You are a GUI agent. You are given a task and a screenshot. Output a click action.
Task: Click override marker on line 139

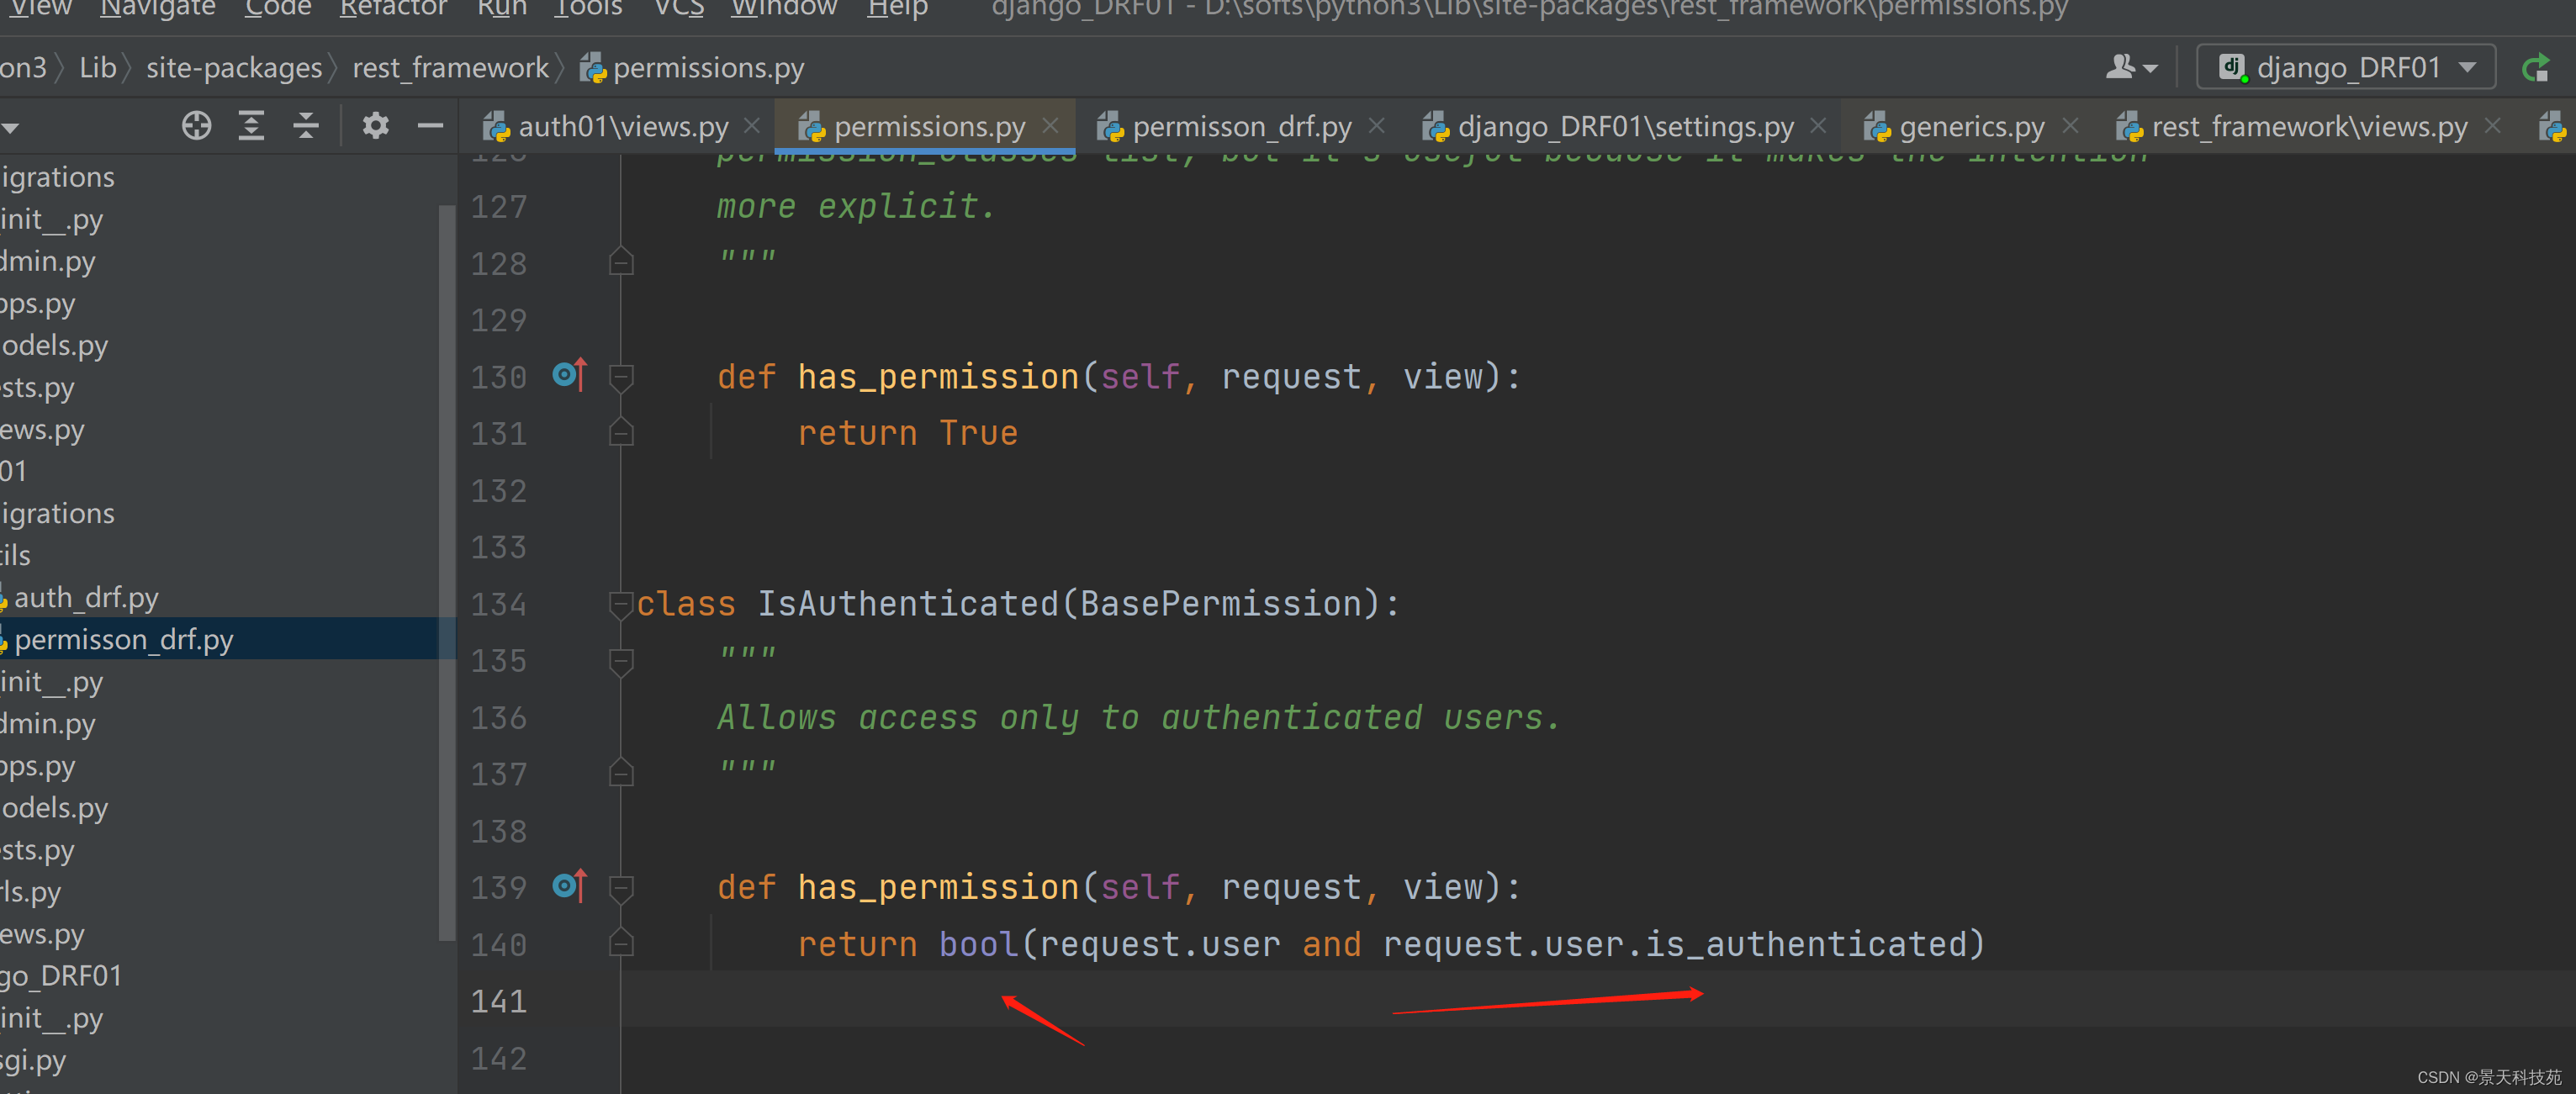coord(570,886)
